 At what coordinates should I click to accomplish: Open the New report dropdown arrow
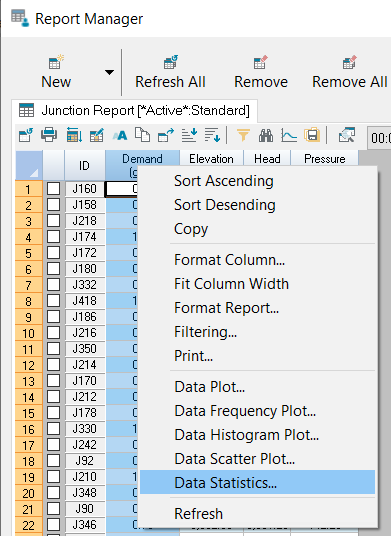coord(109,72)
